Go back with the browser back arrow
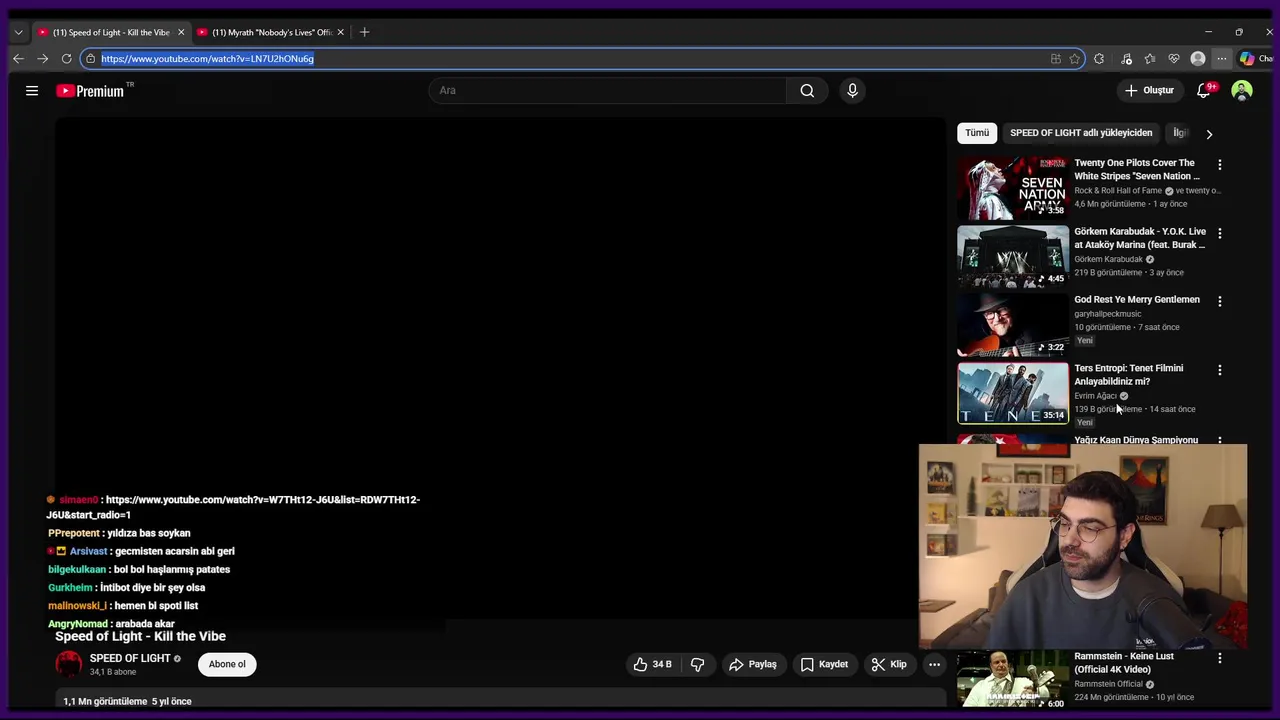 coord(18,59)
